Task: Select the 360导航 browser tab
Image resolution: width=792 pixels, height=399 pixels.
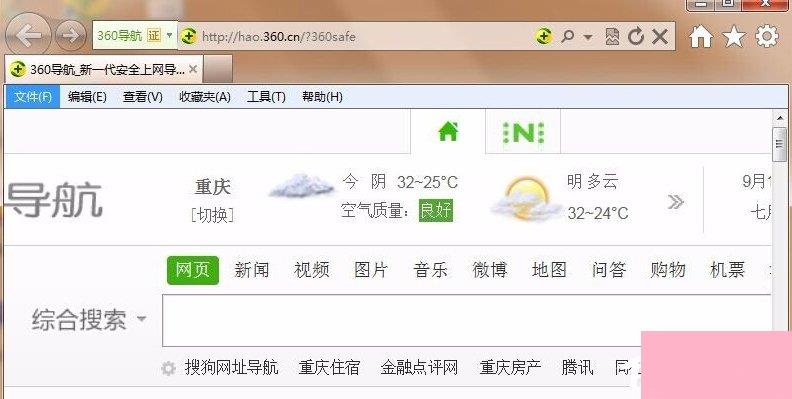Action: [x=104, y=69]
